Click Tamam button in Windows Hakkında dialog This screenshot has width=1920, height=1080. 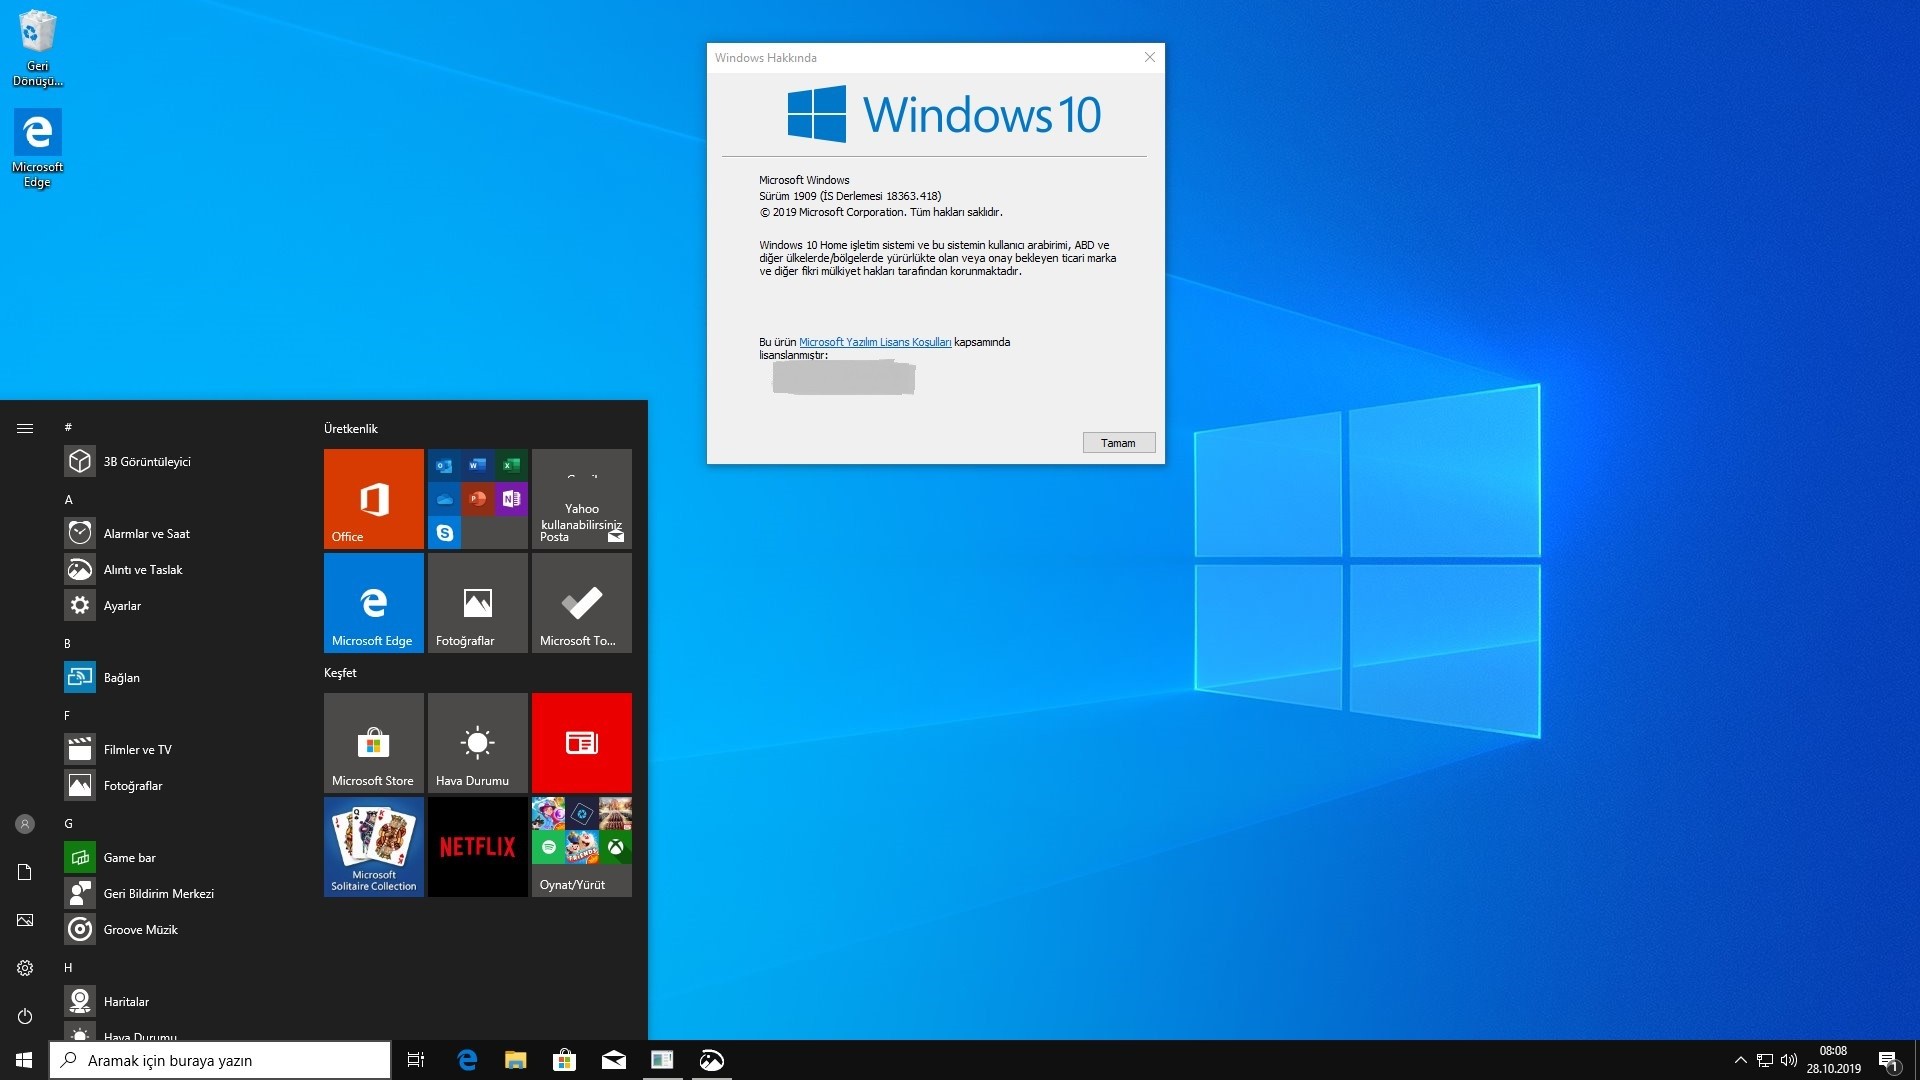[1119, 443]
